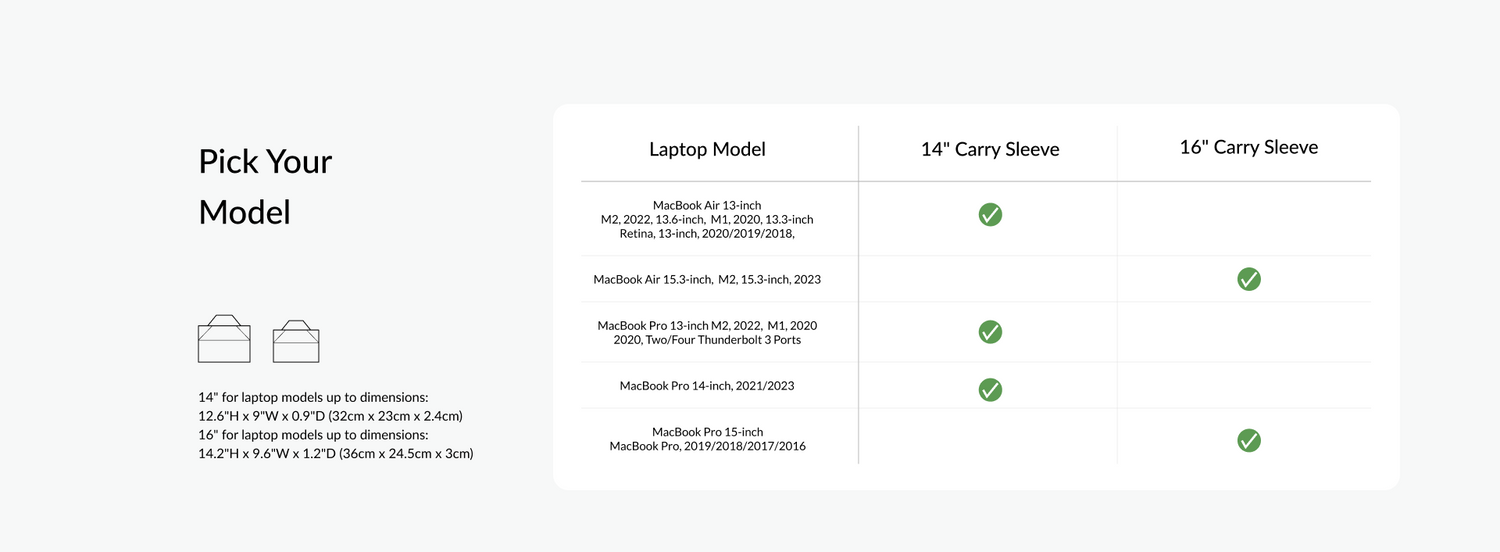
Task: Click green checkmark for MacBook Pro 15-inch
Action: click(1248, 440)
